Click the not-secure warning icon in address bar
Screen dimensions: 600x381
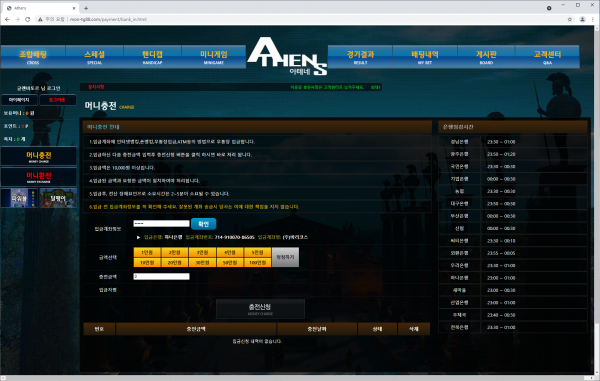[40, 19]
